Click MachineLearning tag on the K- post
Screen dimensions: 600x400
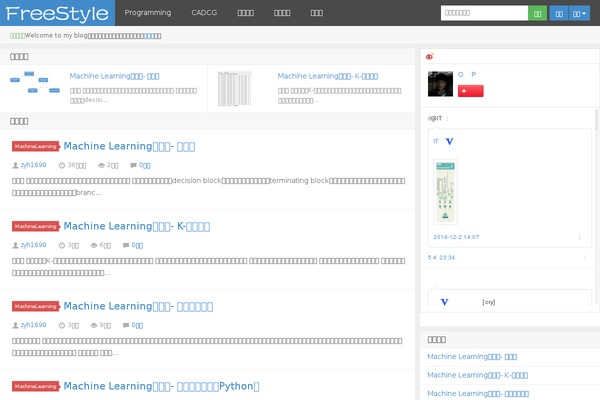[36, 226]
